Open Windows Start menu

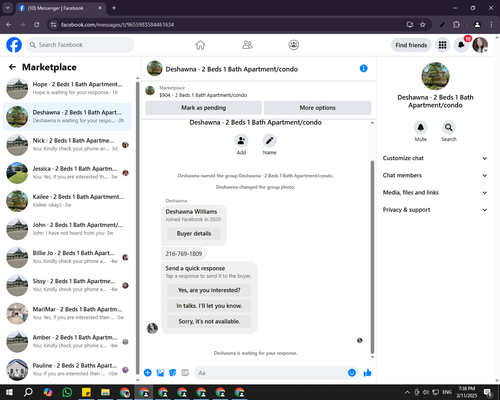click(9, 392)
